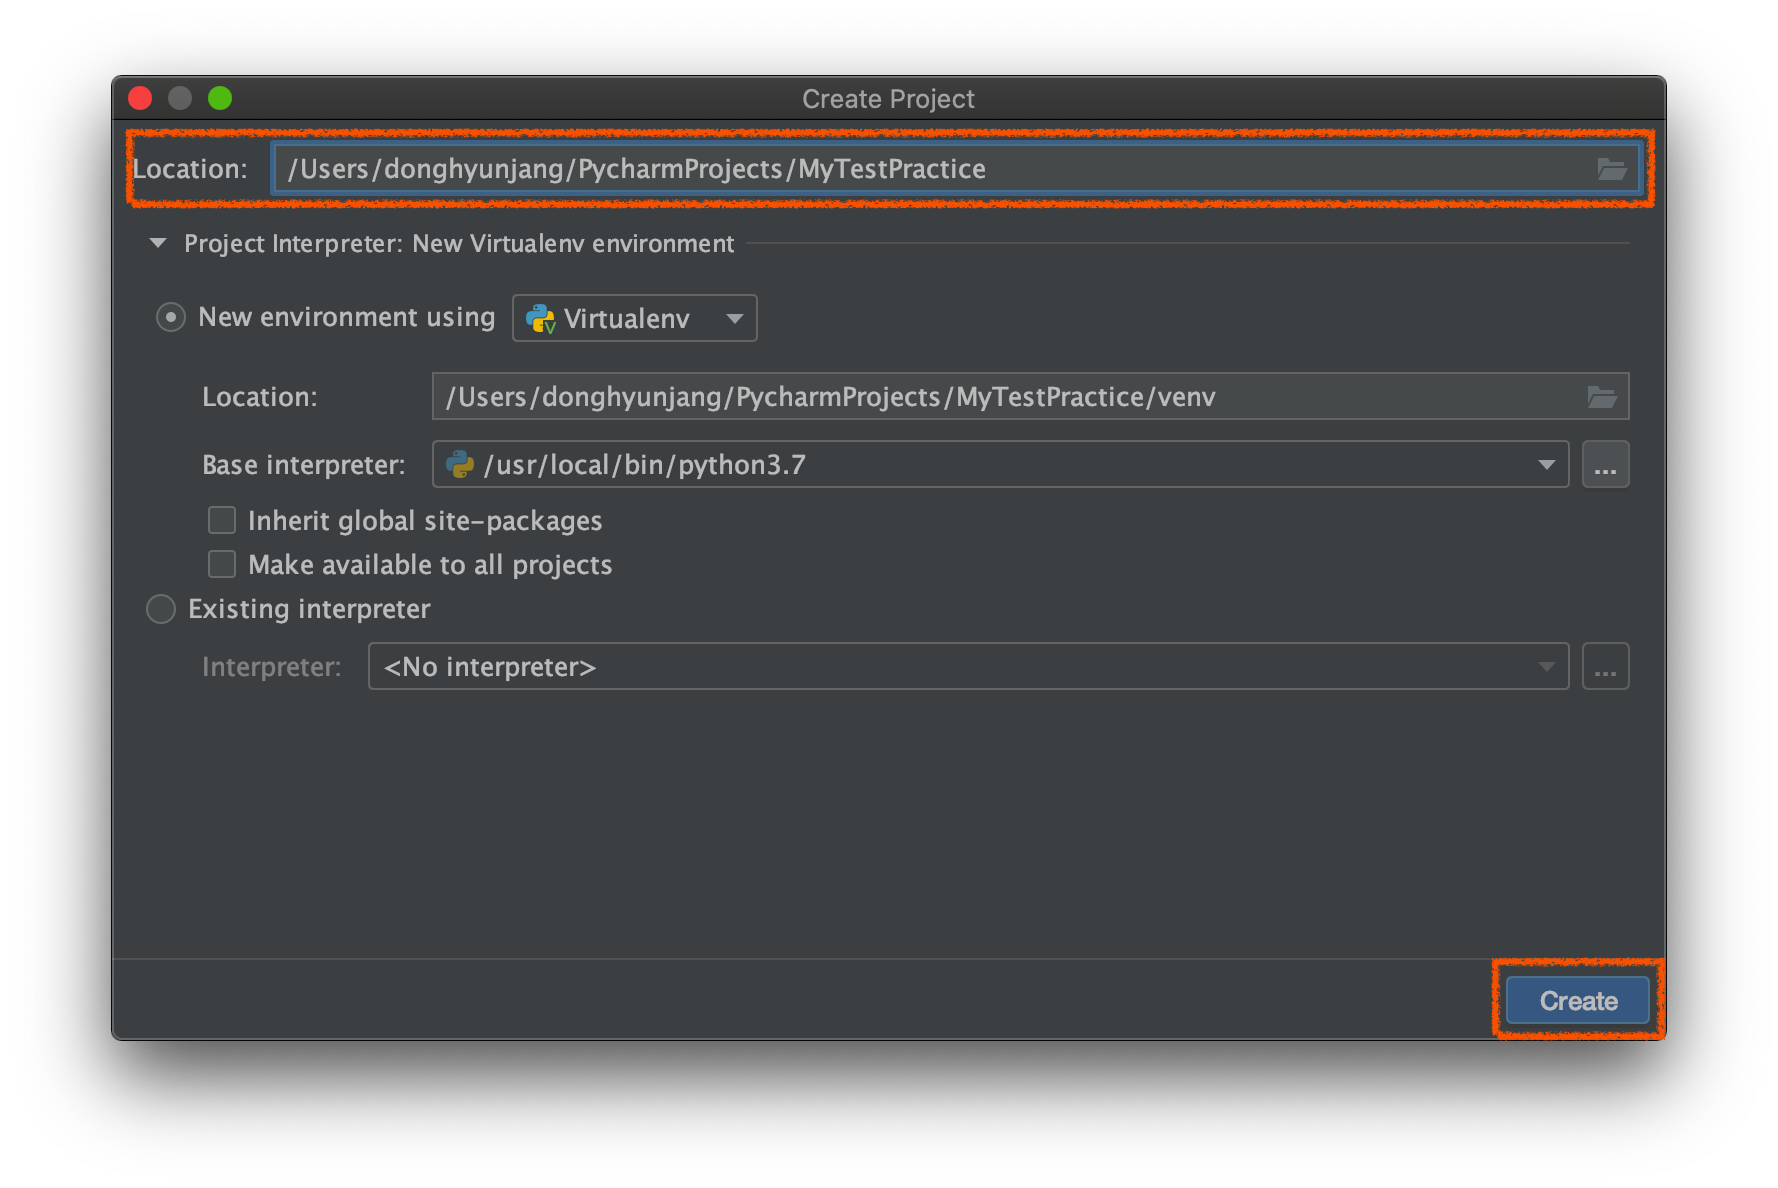Click the ellipsis button next to Interpreter dropdown

1605,666
